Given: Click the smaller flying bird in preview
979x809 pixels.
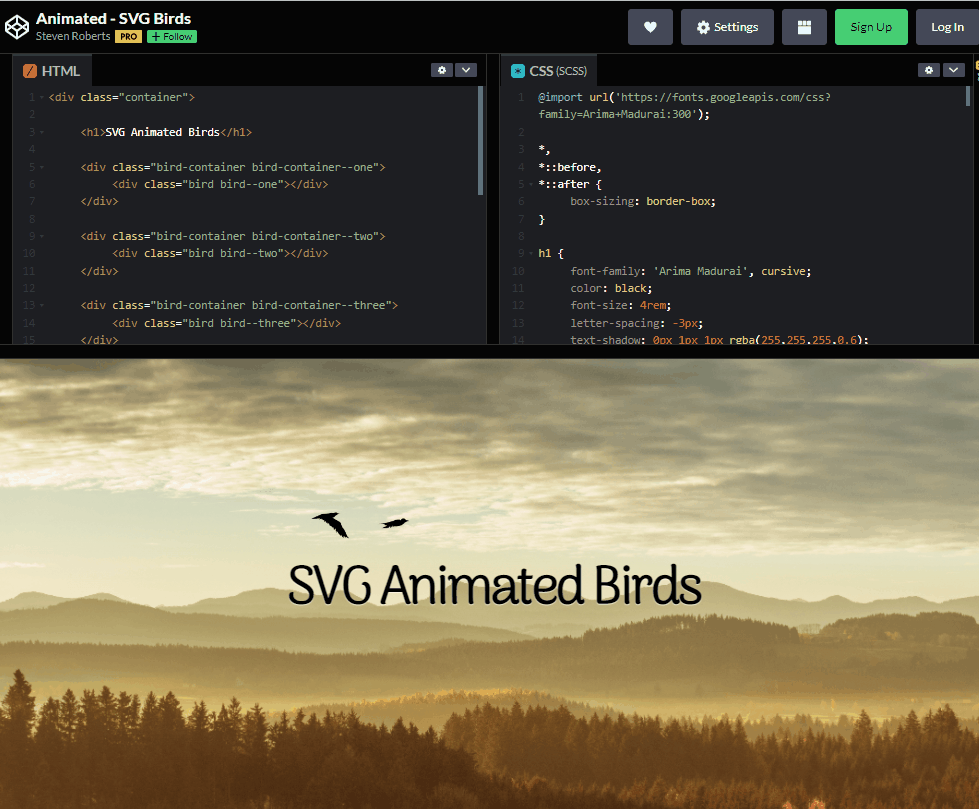Looking at the screenshot, I should (x=395, y=522).
